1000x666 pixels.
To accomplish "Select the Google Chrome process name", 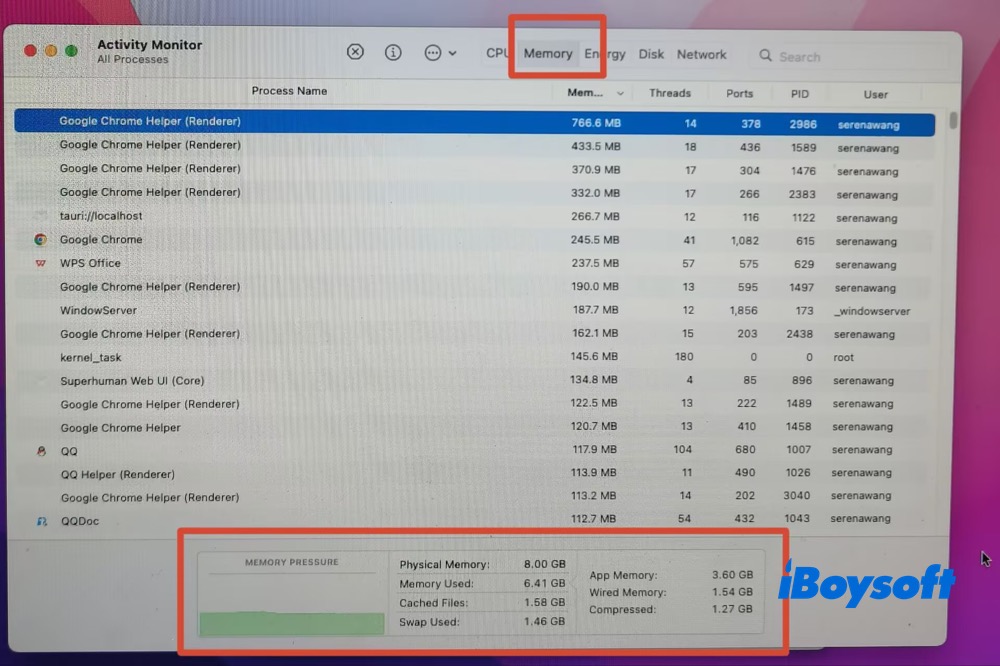I will pyautogui.click(x=101, y=239).
